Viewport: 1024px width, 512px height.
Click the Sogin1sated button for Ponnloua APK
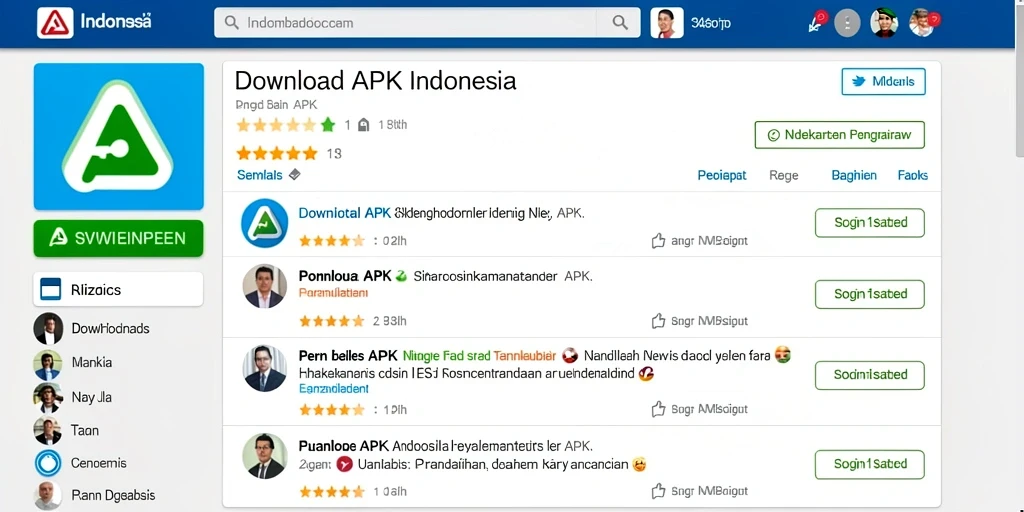[870, 294]
